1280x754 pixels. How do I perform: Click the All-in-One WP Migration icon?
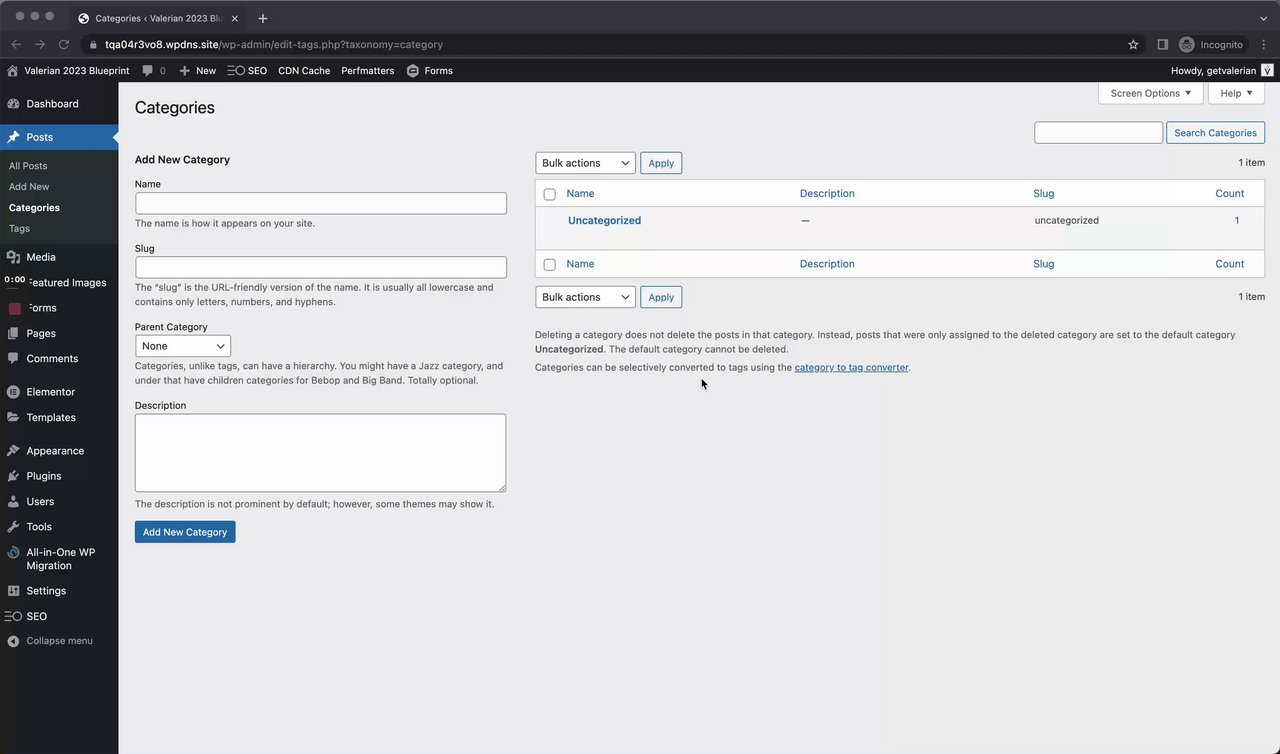(13, 552)
